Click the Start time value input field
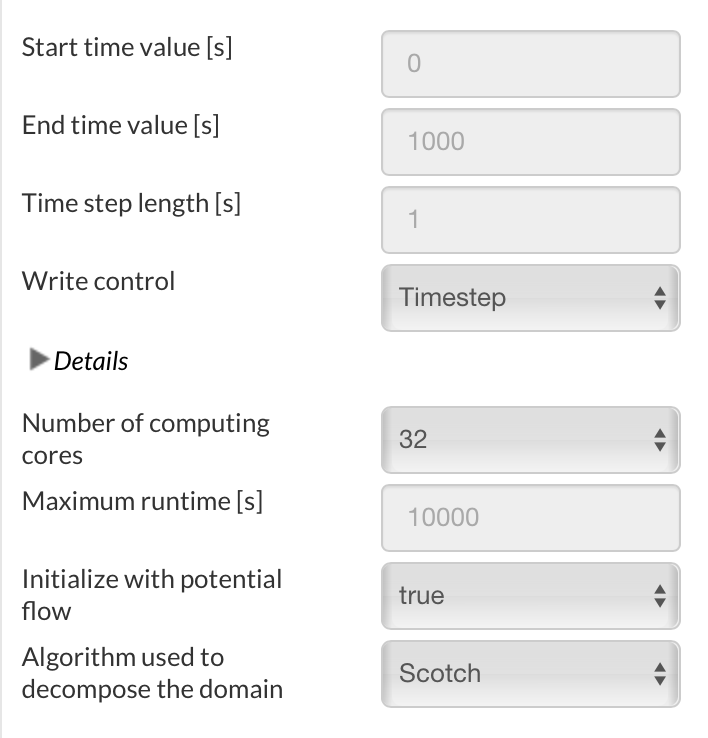 [530, 63]
